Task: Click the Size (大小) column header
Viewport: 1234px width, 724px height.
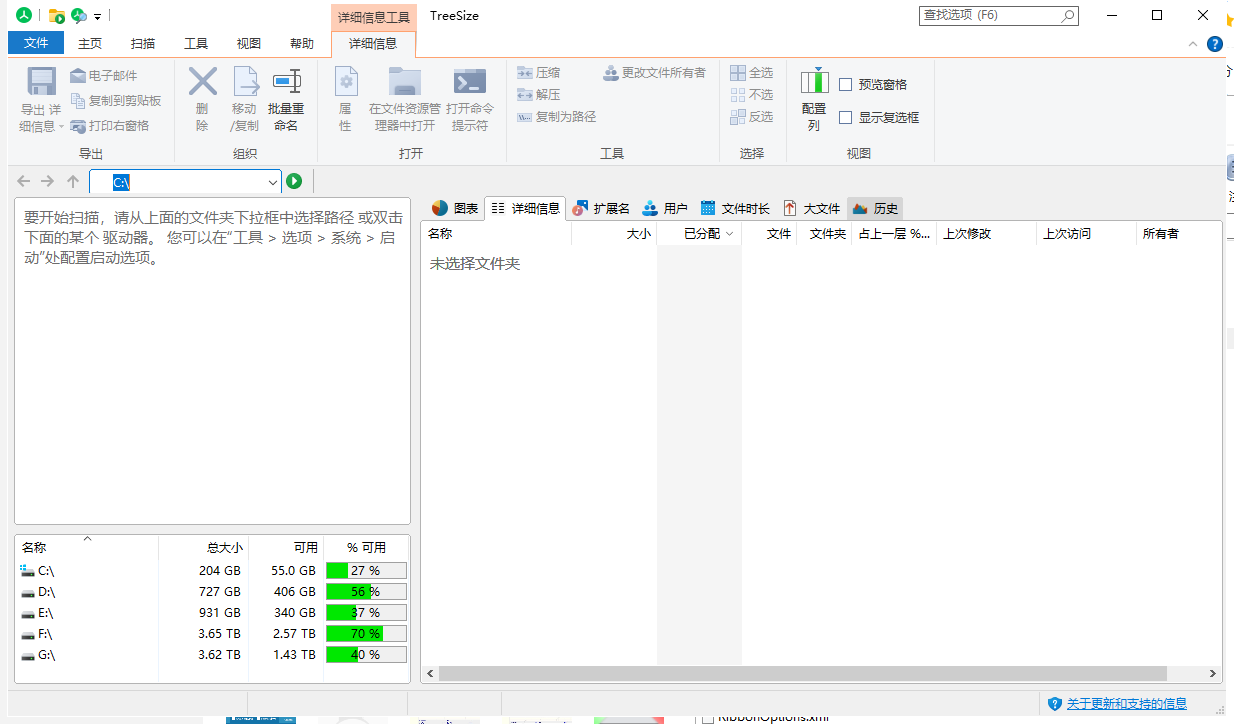Action: pos(614,233)
